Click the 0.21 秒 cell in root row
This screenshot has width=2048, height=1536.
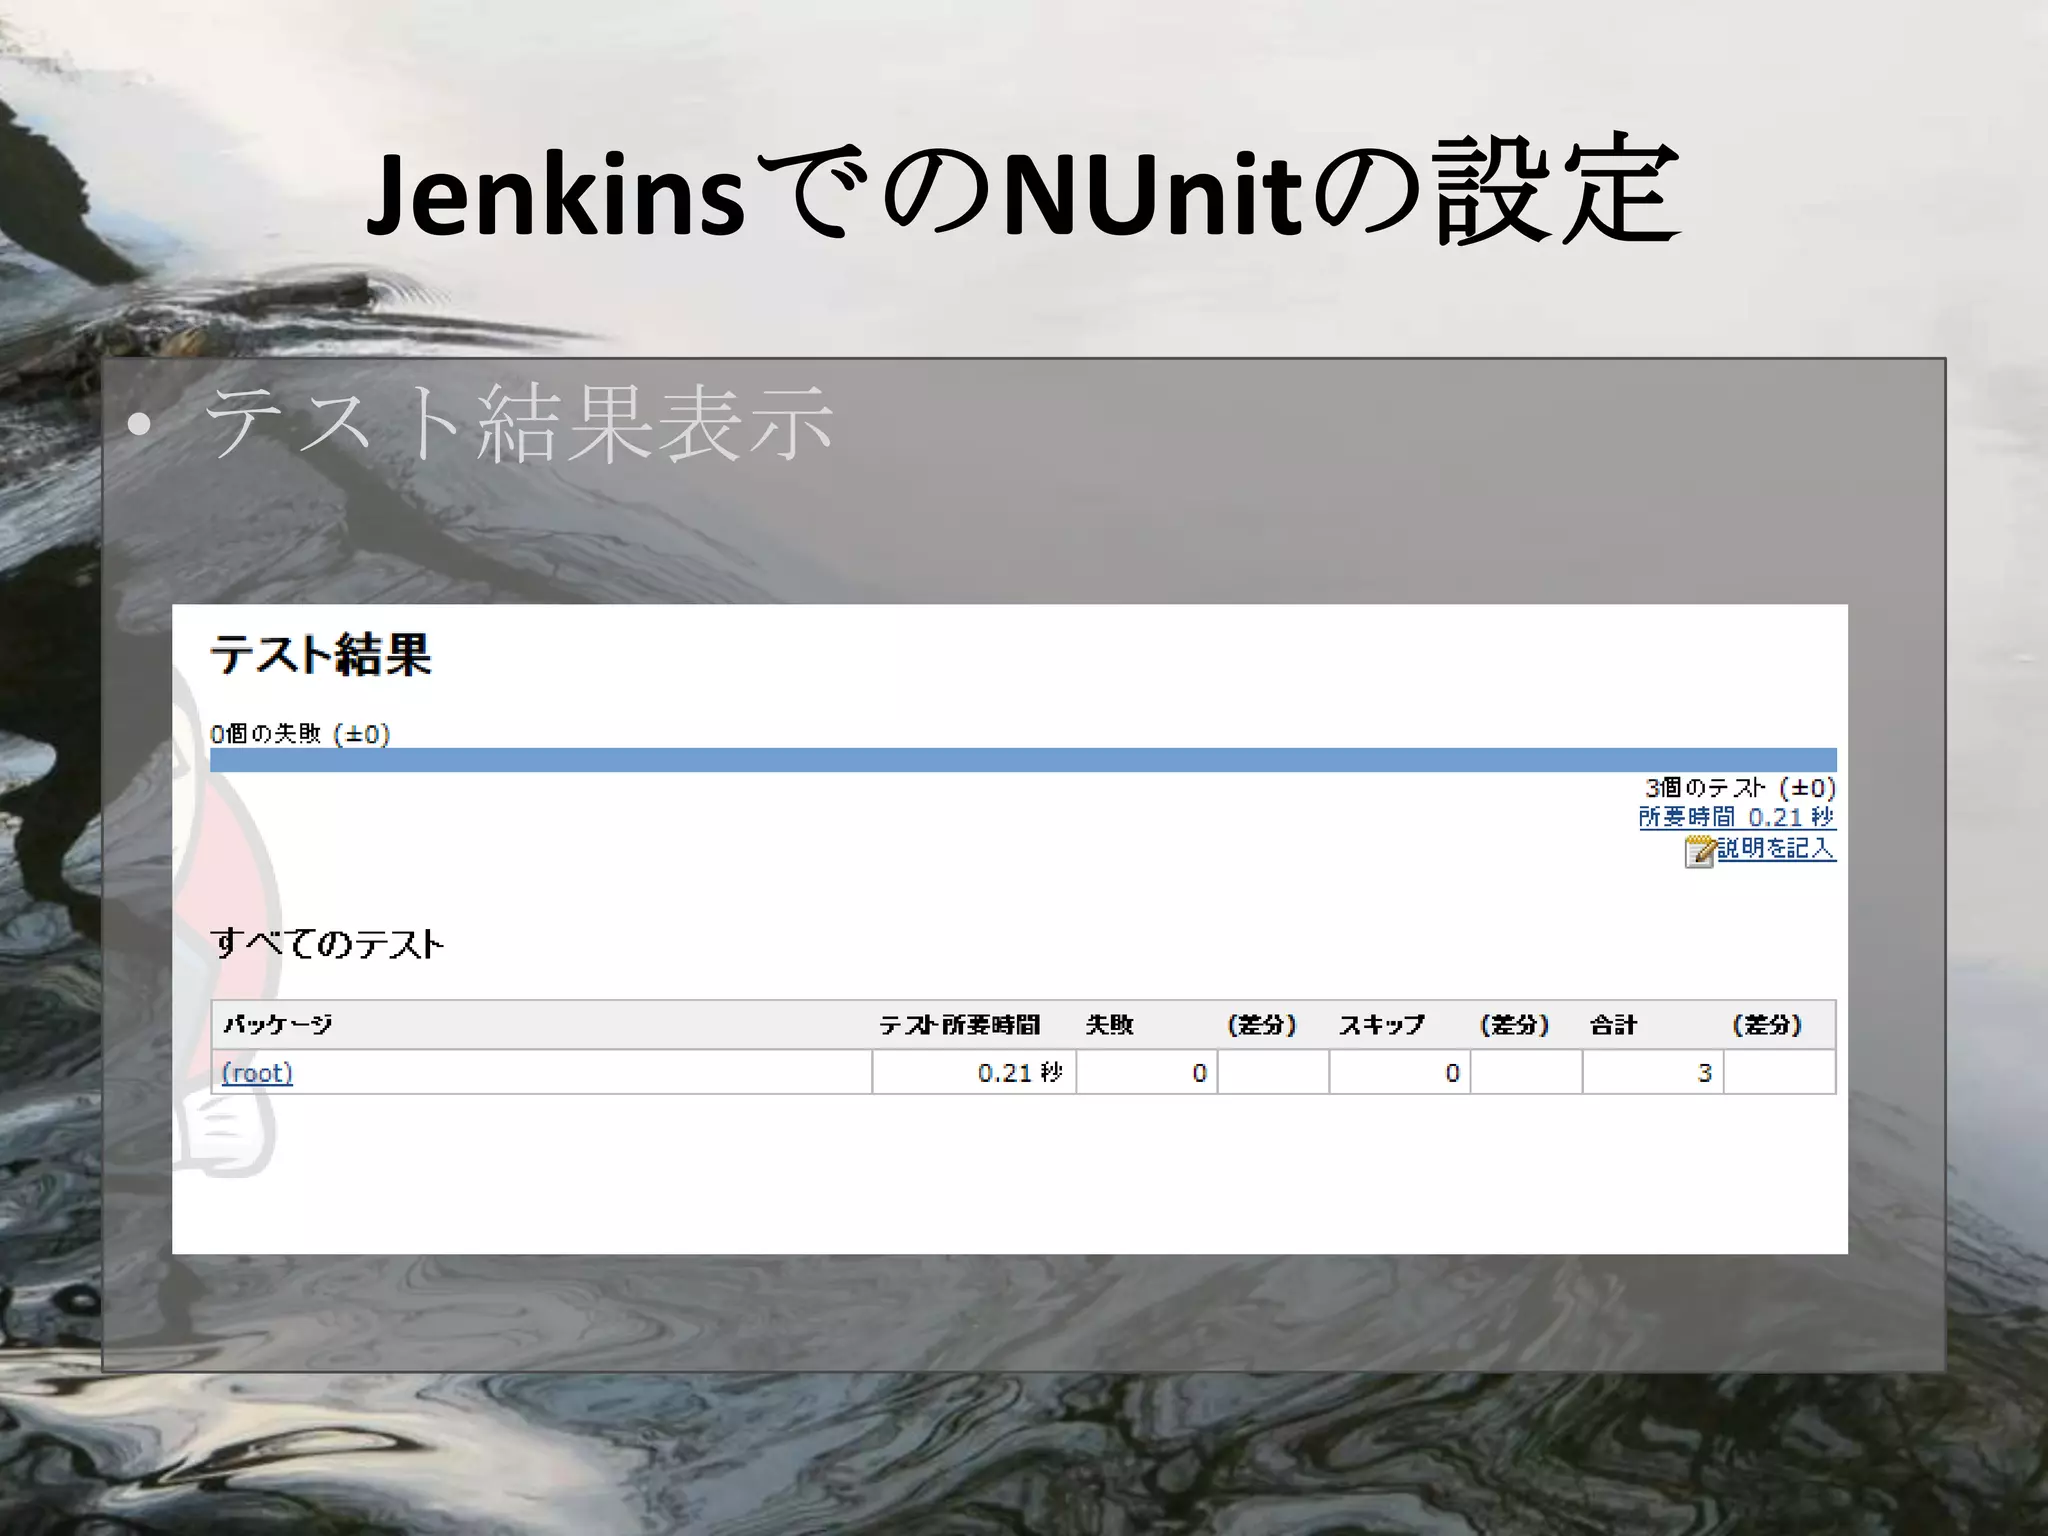point(974,1072)
